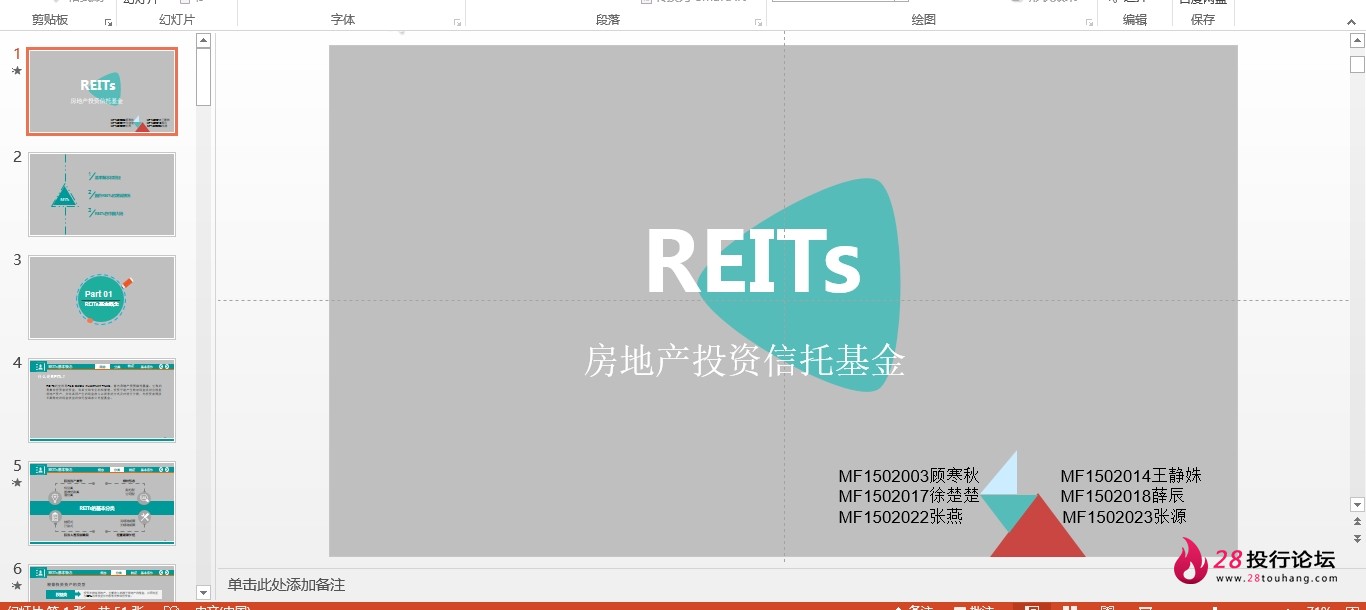Select slide 3 Part 01 thumbnail
The image size is (1366, 610).
coord(102,297)
